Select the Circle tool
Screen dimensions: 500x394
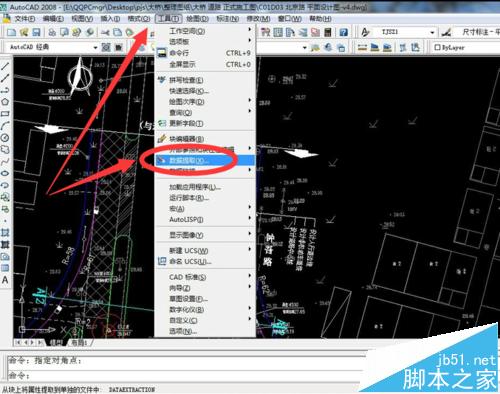[x=5, y=138]
